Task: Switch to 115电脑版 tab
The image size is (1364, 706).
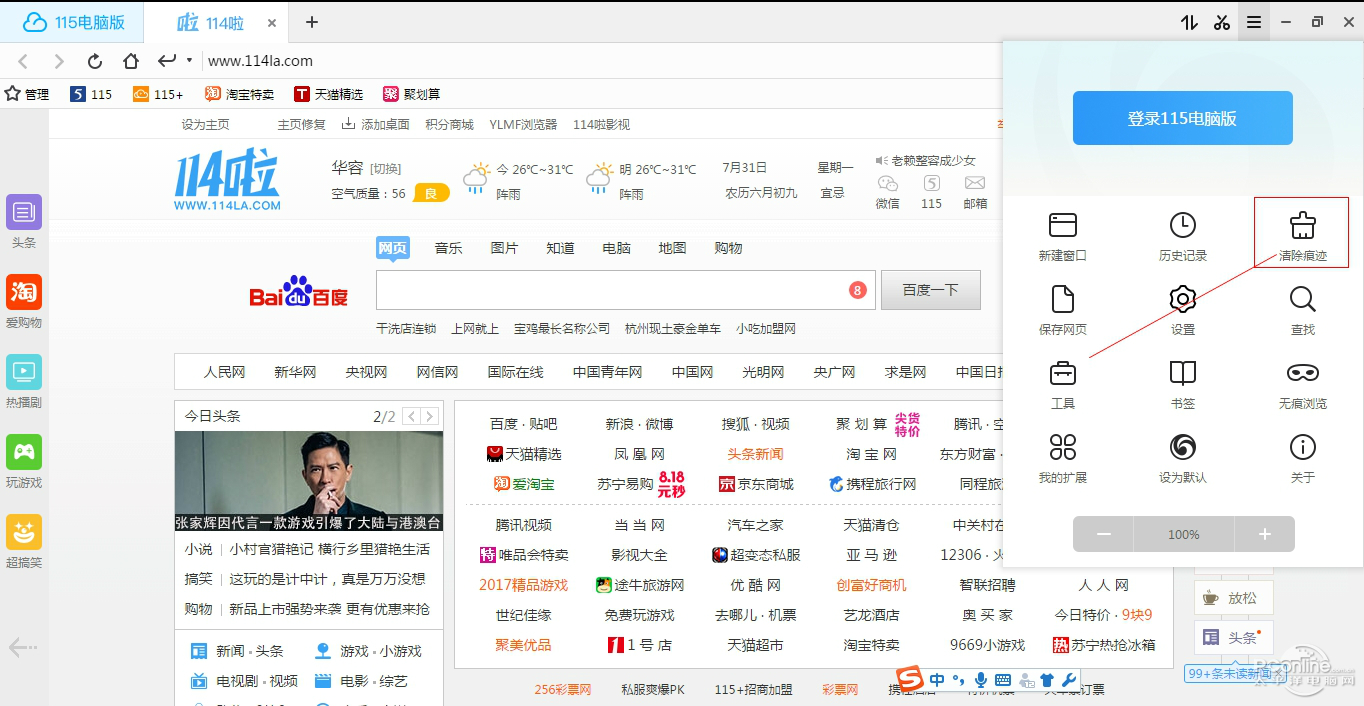Action: coord(72,22)
